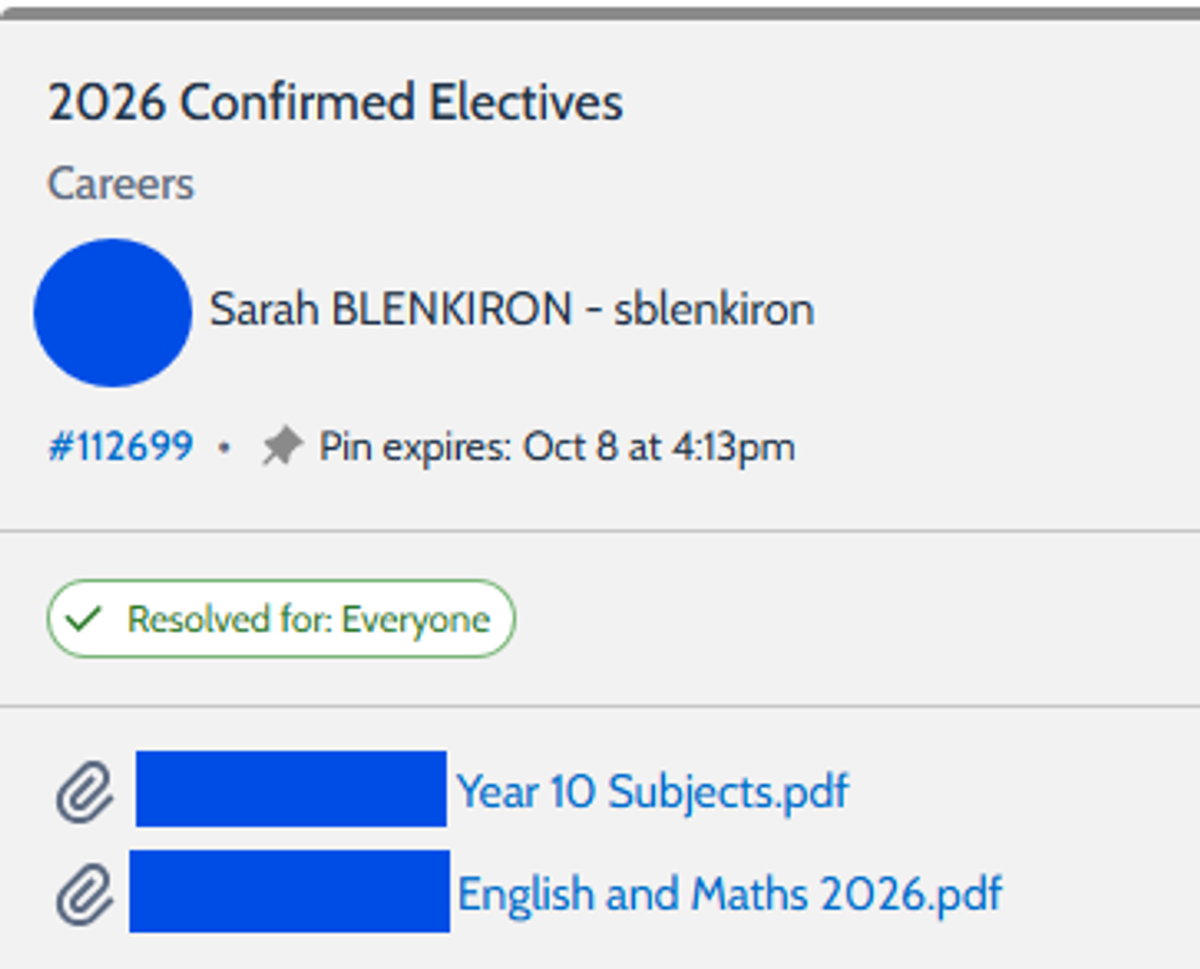Viewport: 1200px width, 969px height.
Task: Open the English and Maths 2026.pdf attachment
Action: tap(729, 893)
